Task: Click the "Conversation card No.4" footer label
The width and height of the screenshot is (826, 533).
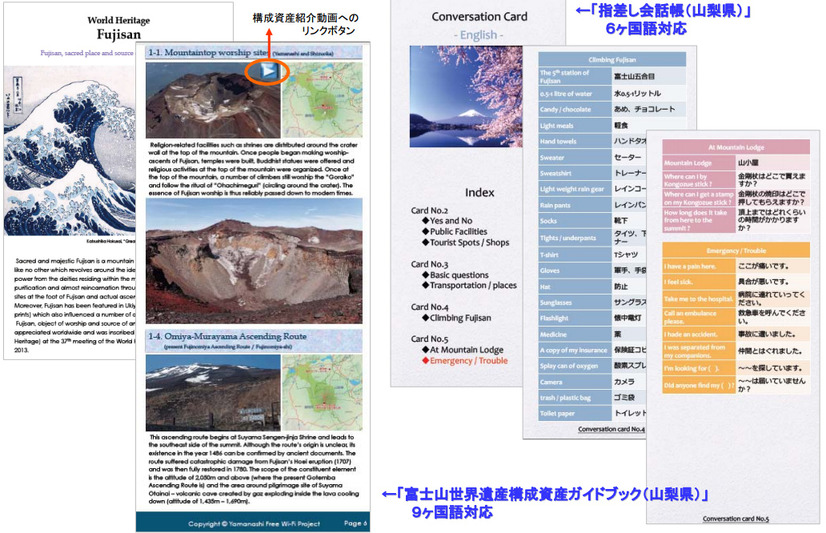Action: 612,429
